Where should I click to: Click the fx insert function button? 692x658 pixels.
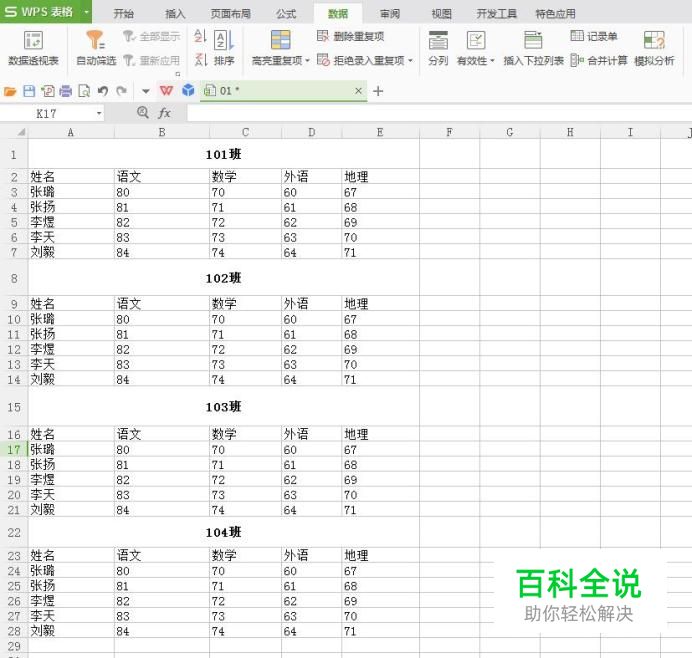164,113
